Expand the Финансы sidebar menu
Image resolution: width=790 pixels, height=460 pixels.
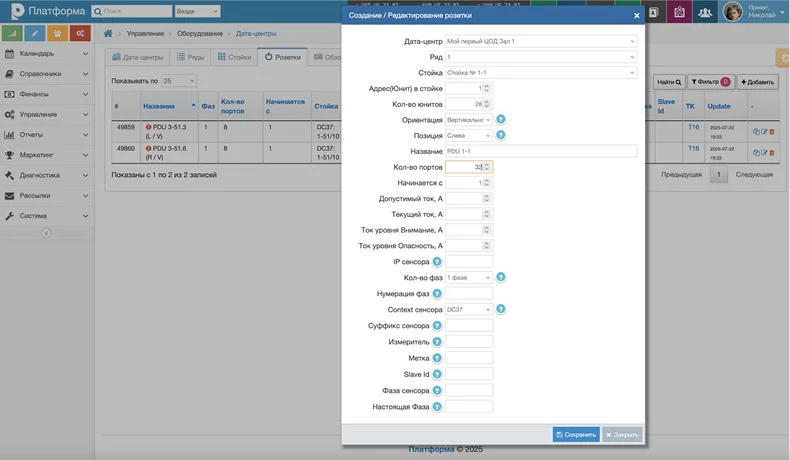(47, 94)
